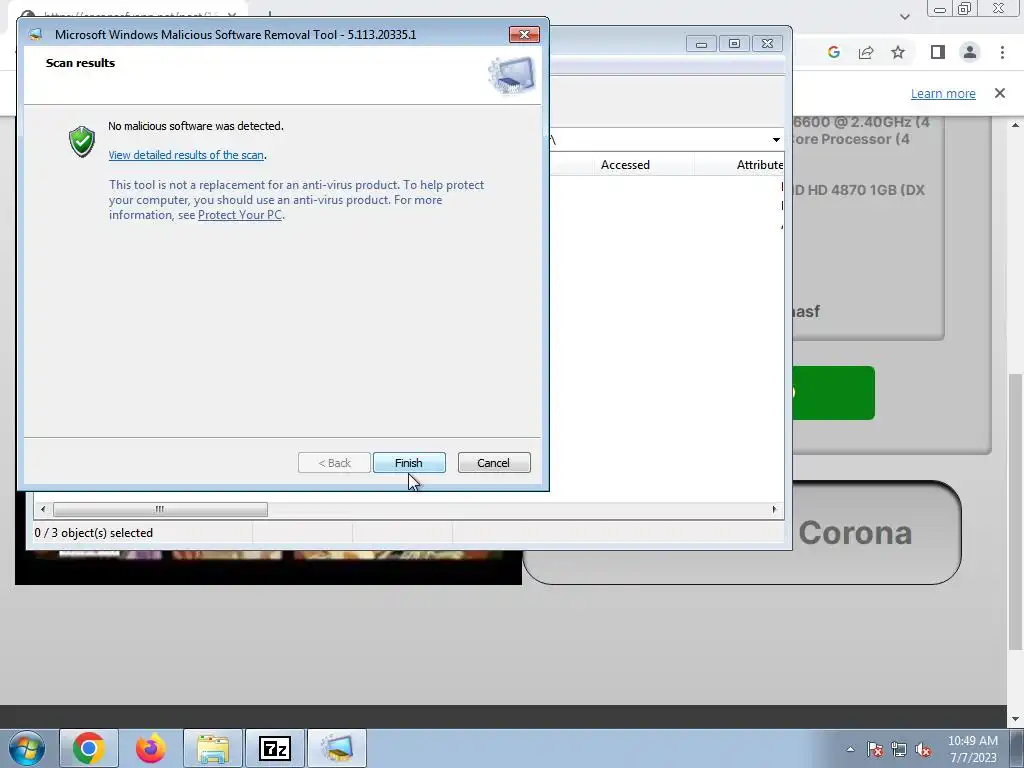This screenshot has height=768, width=1024.
Task: Open the 'Protect Your PC' link
Action: (x=240, y=215)
